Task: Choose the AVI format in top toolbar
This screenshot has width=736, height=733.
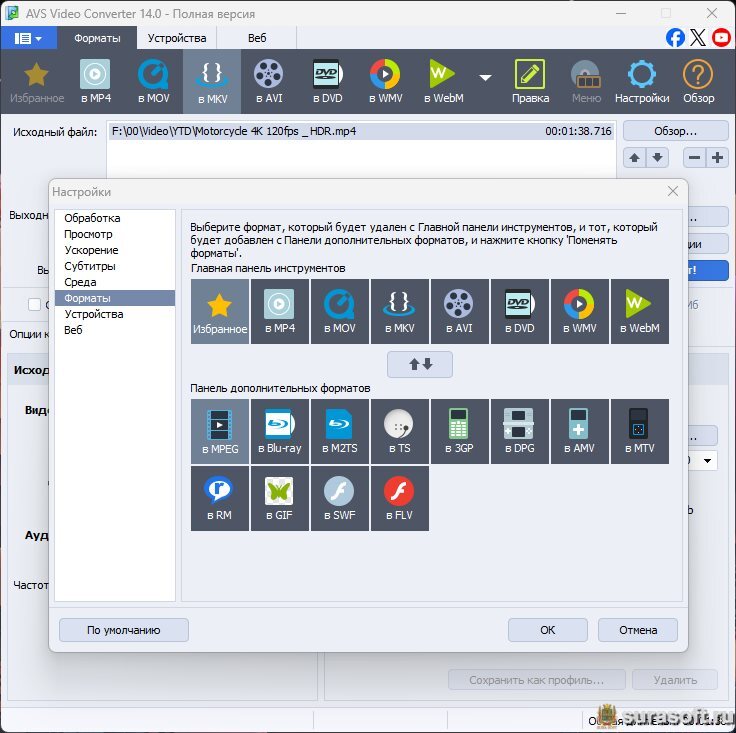Action: [x=269, y=82]
